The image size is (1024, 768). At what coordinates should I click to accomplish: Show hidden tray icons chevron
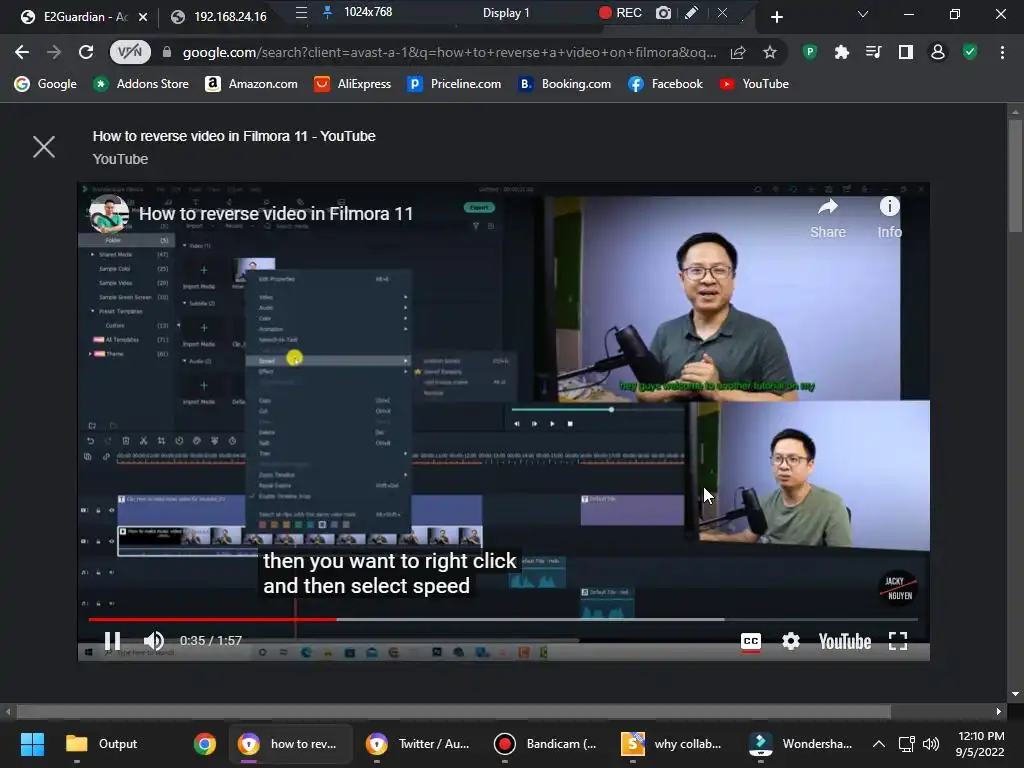coord(878,744)
